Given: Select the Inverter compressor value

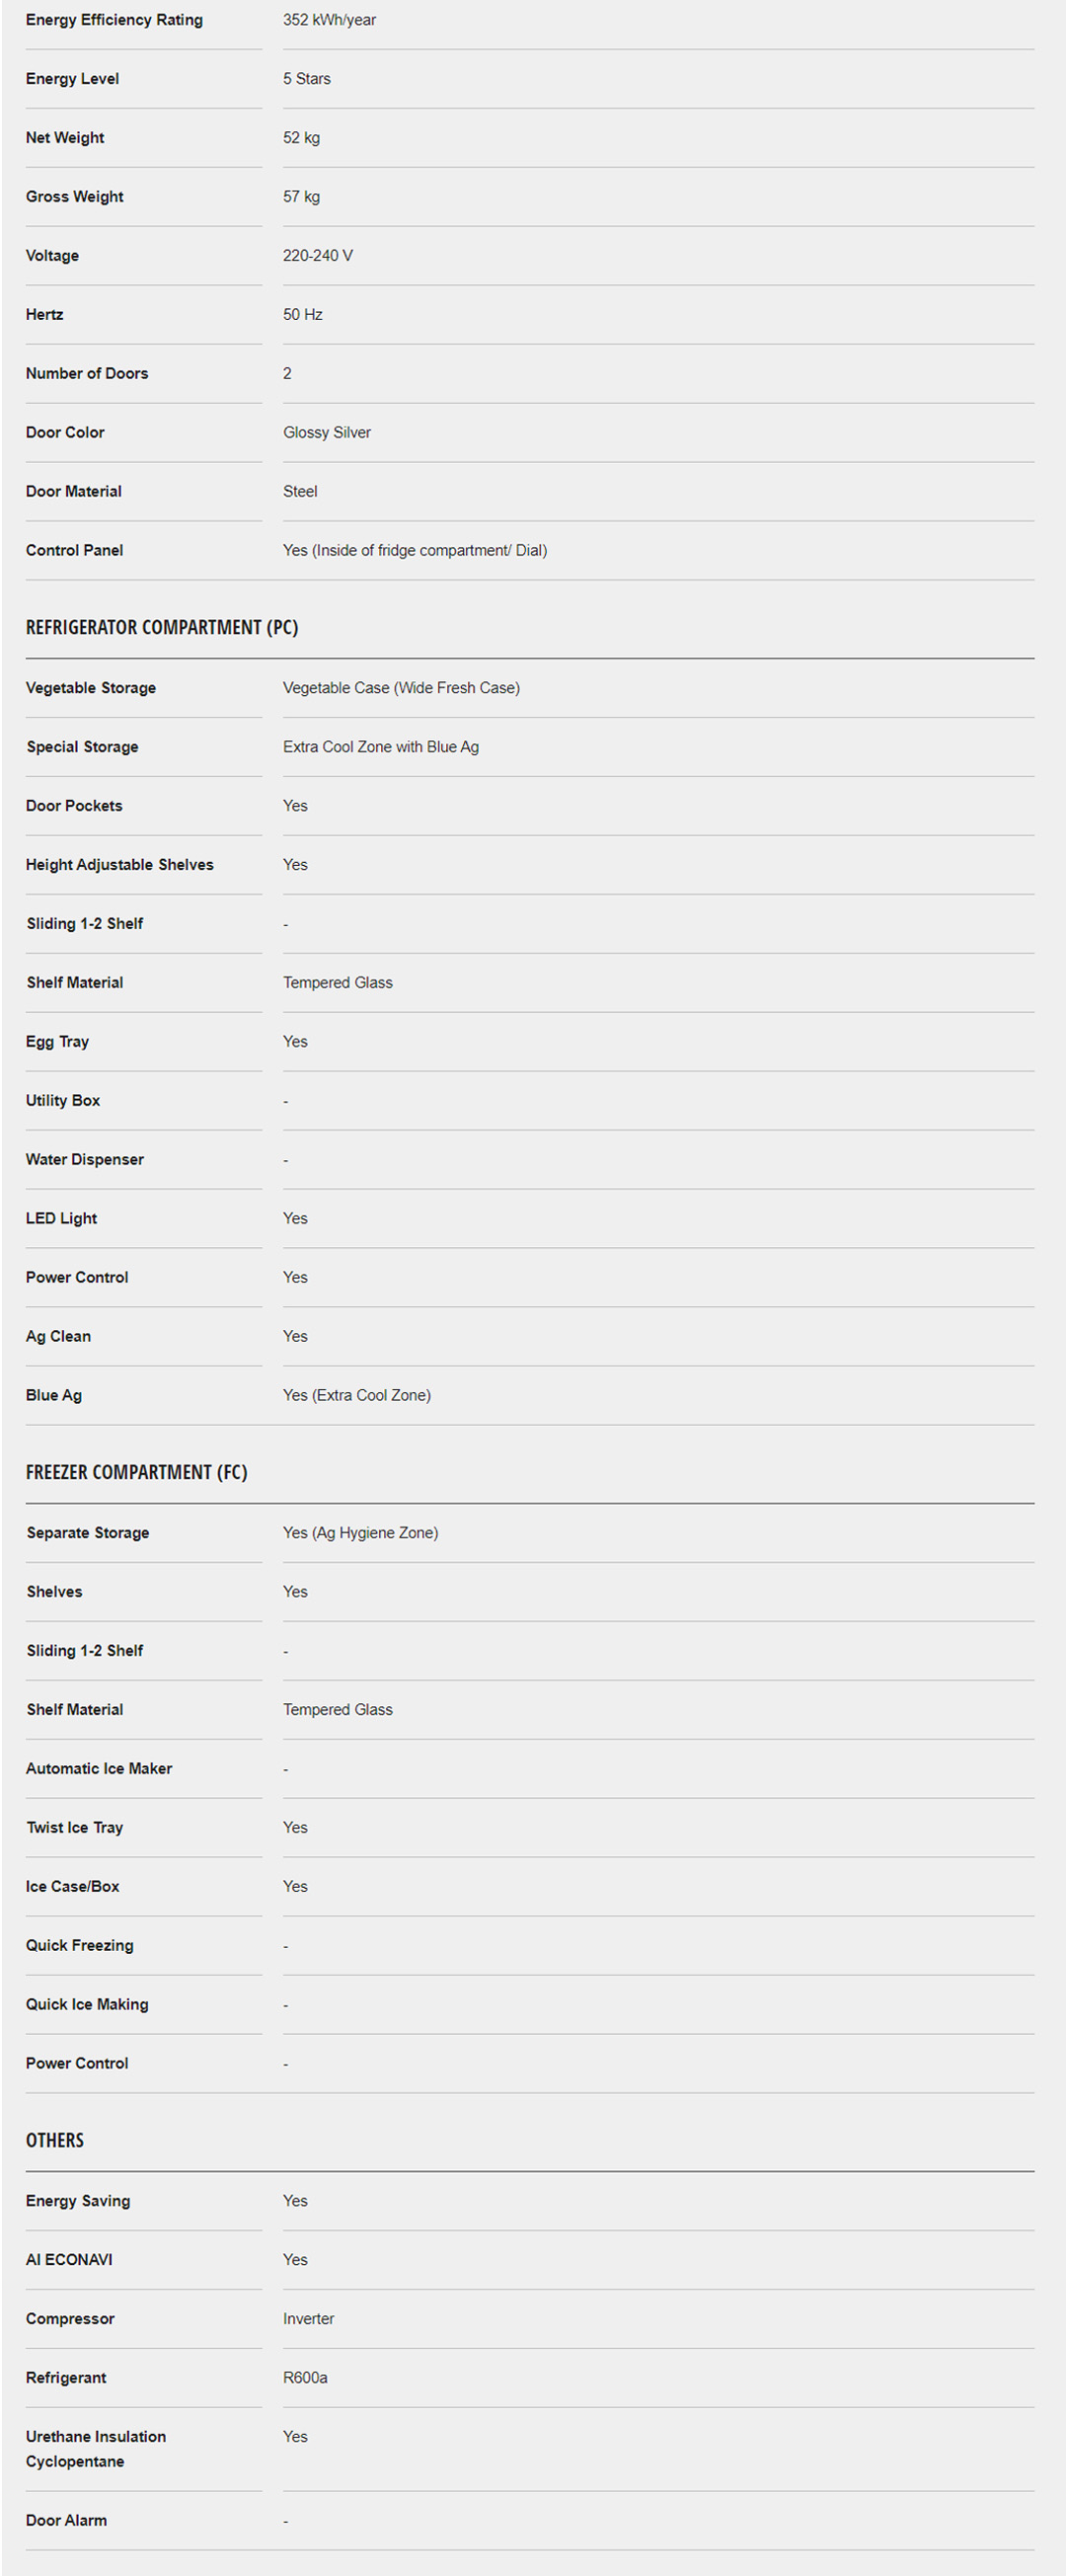Looking at the screenshot, I should tap(308, 2319).
